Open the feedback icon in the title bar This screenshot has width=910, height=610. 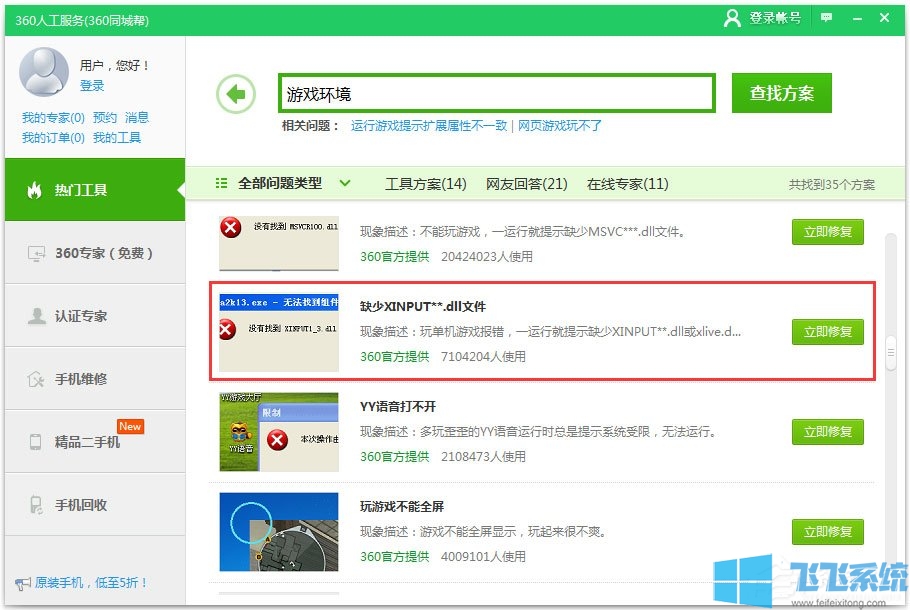pos(825,17)
